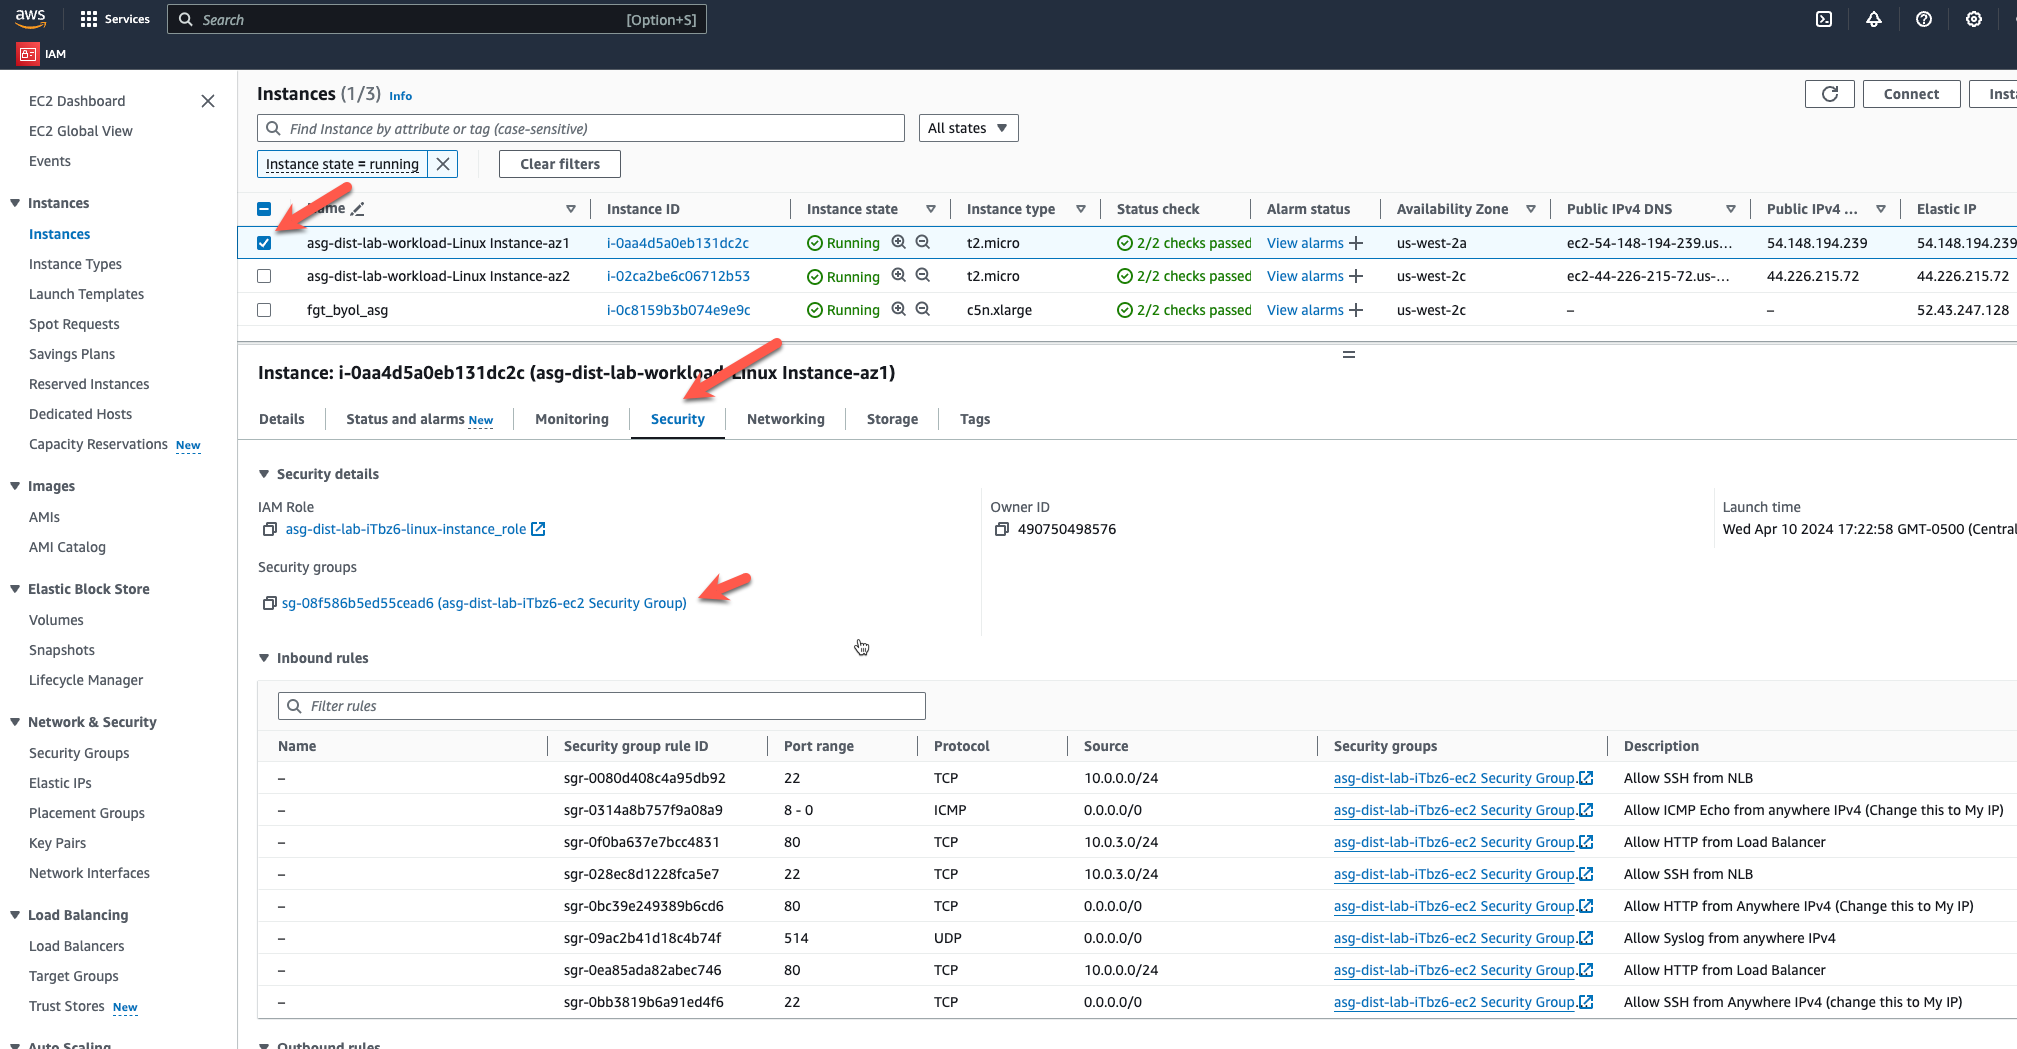Open the All states dropdown
Screen dimensions: 2017x1049
pyautogui.click(x=968, y=128)
